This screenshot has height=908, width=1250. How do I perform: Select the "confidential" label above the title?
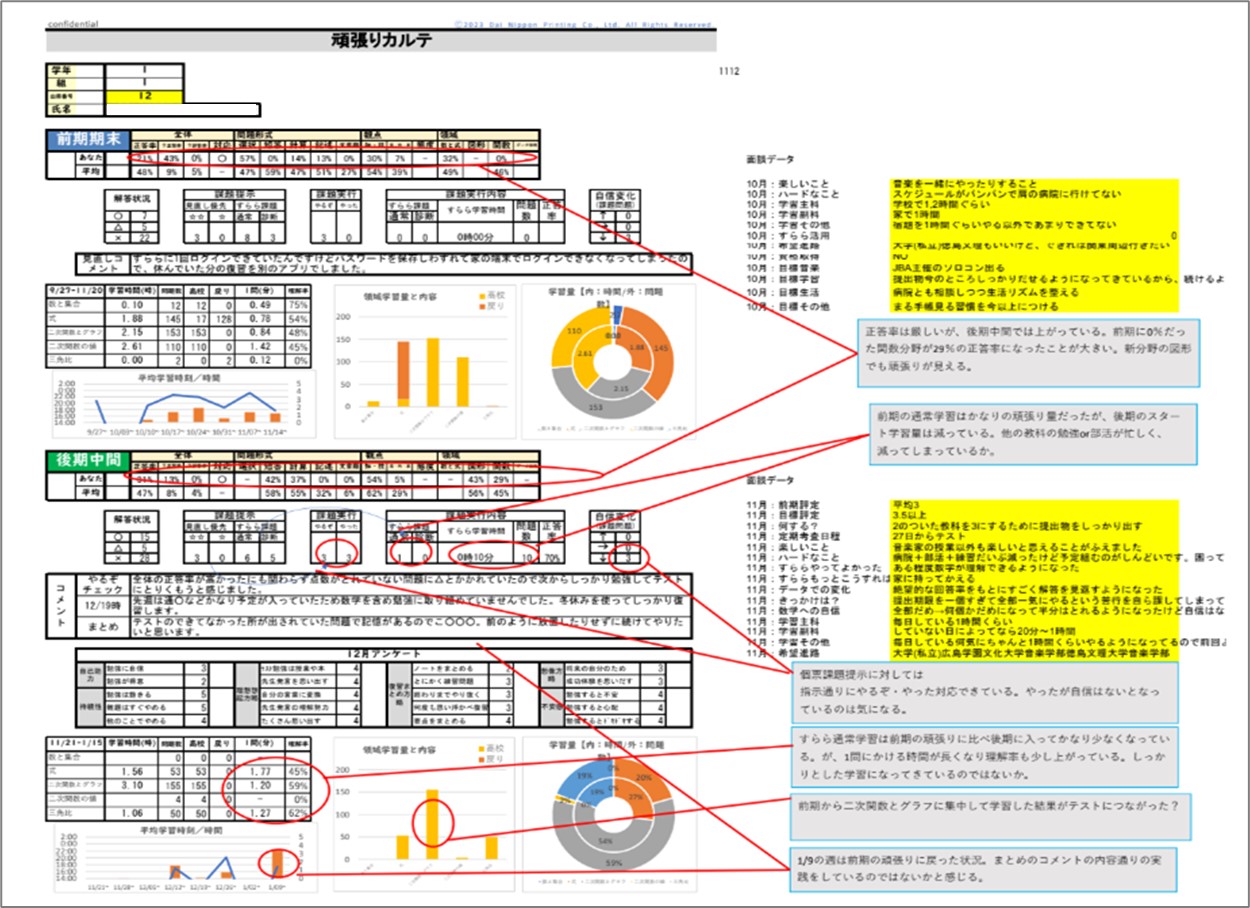(x=72, y=22)
